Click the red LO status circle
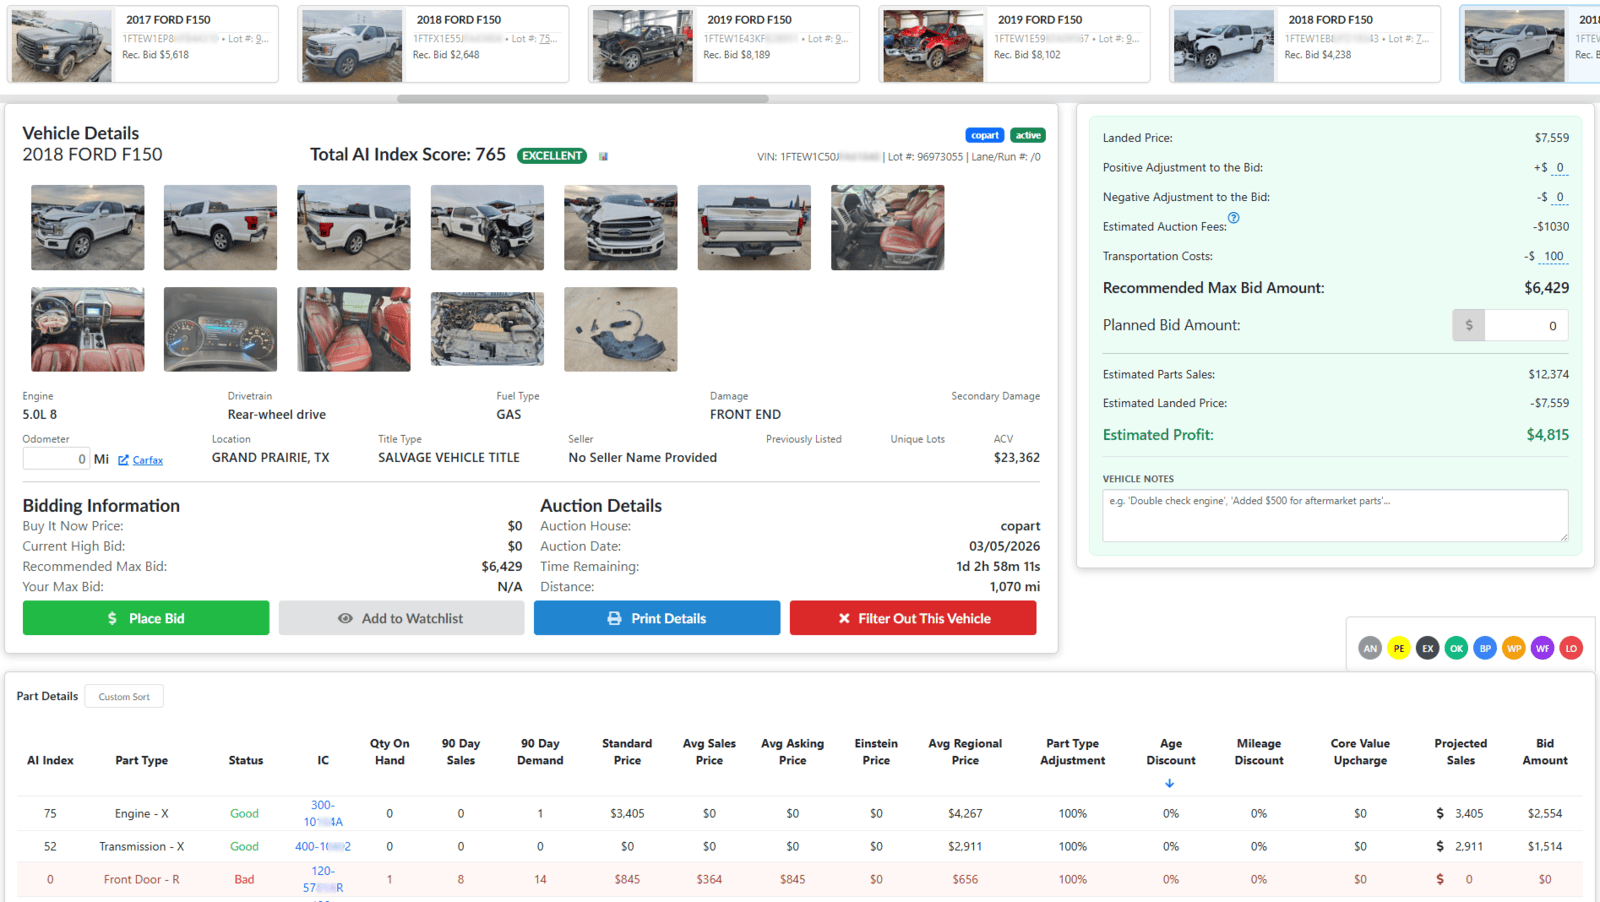The image size is (1600, 902). pyautogui.click(x=1571, y=648)
